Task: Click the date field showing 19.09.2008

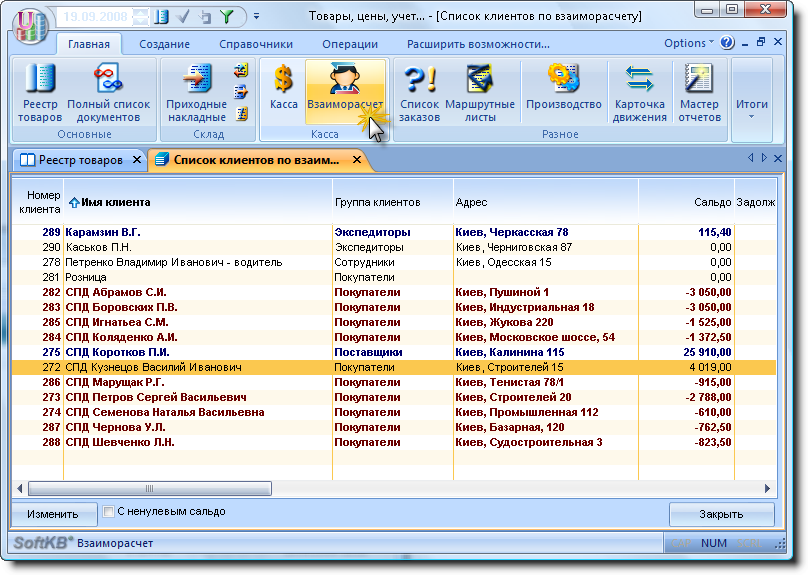Action: (x=95, y=17)
